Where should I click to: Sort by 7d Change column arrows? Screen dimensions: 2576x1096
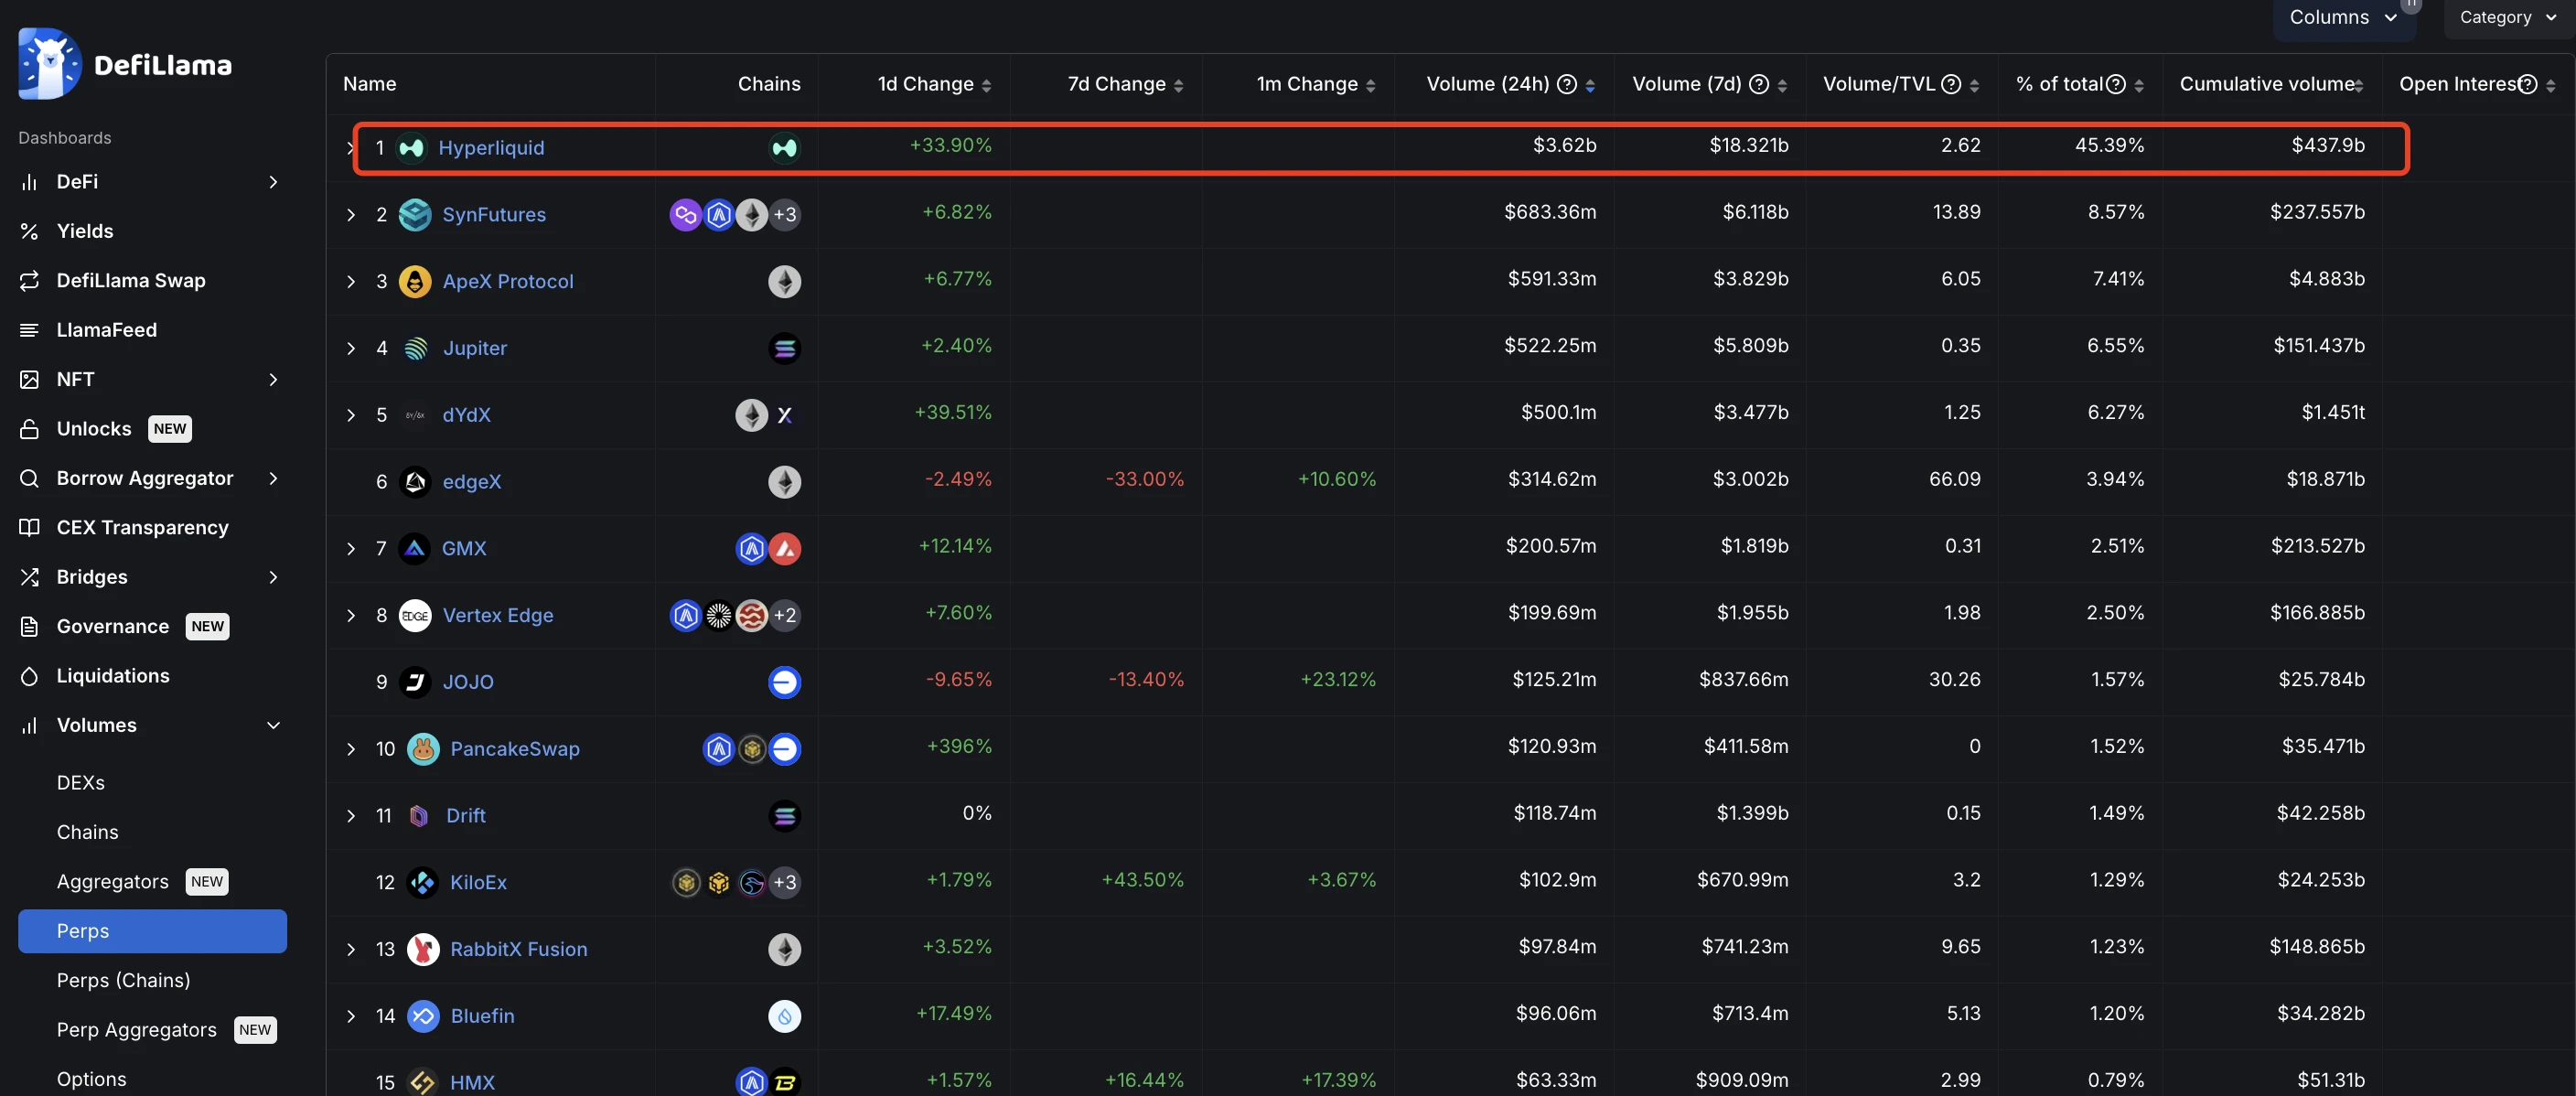point(1178,86)
